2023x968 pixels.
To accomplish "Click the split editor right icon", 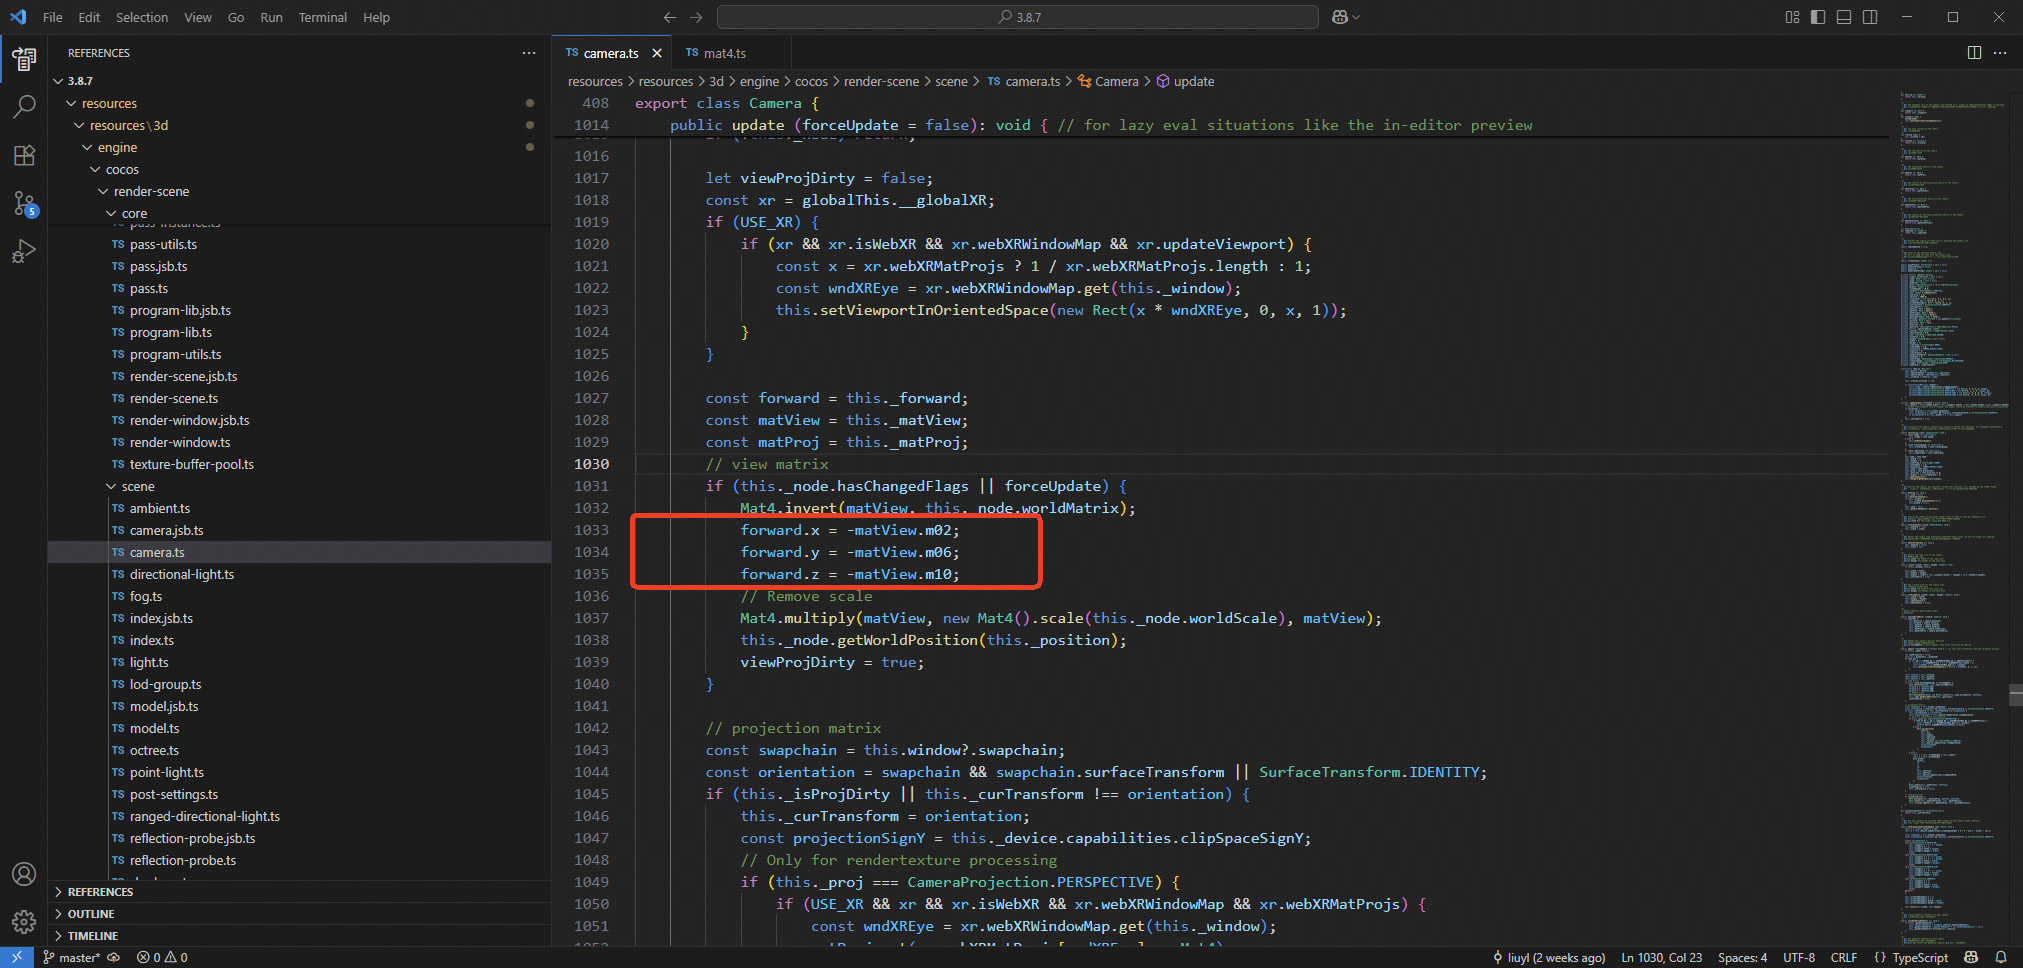I will [1974, 53].
